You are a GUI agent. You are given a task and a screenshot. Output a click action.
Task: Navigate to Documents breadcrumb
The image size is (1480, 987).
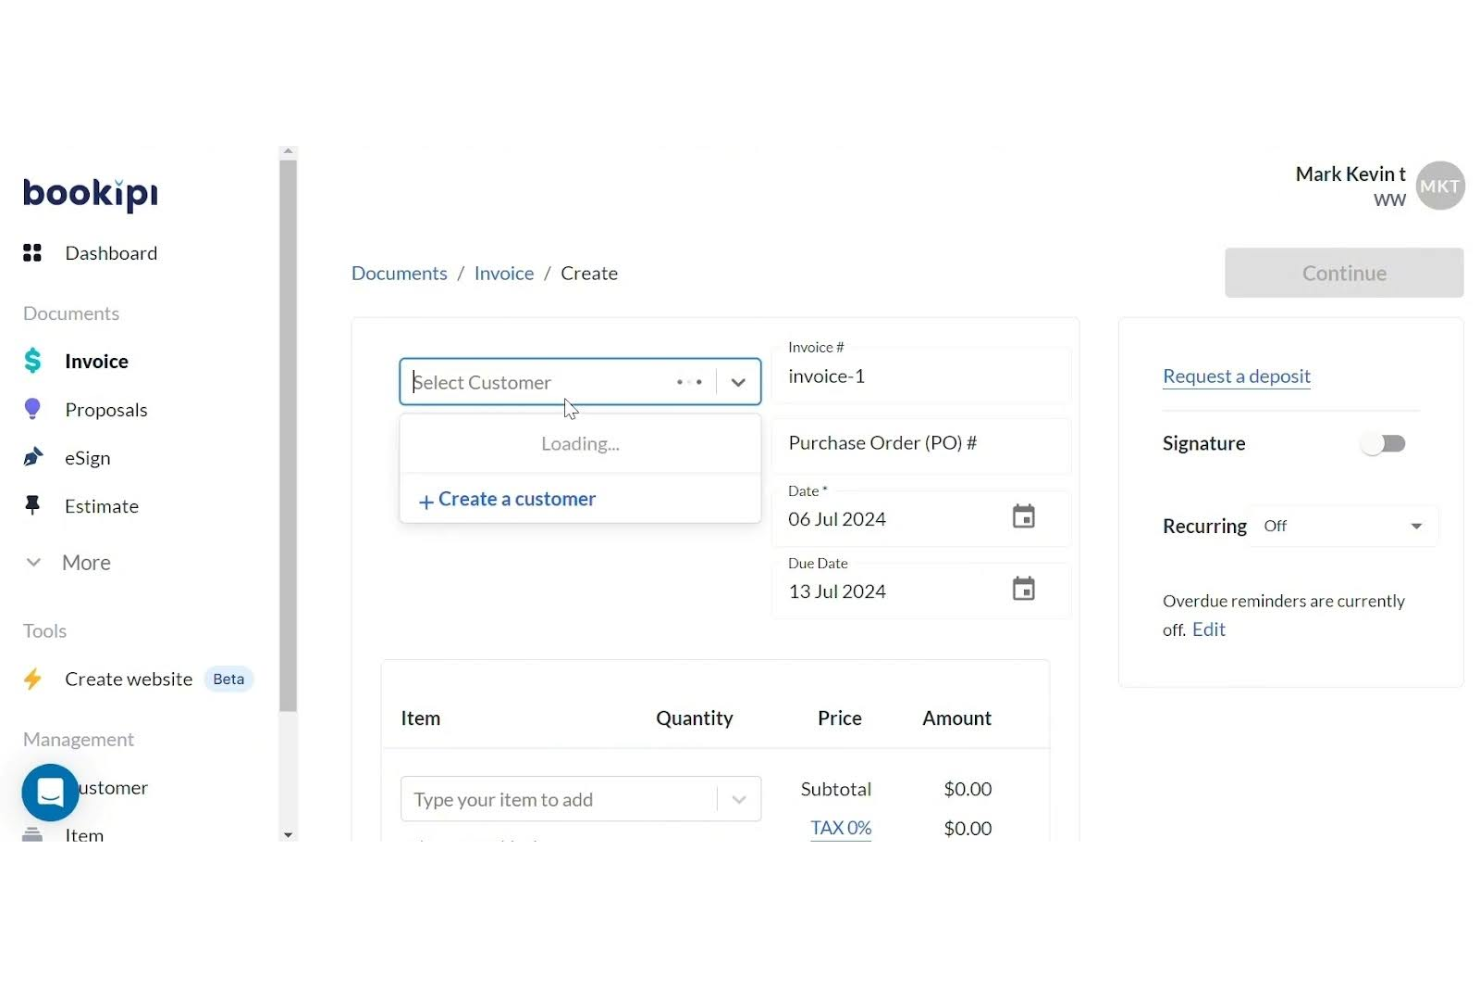(x=398, y=272)
